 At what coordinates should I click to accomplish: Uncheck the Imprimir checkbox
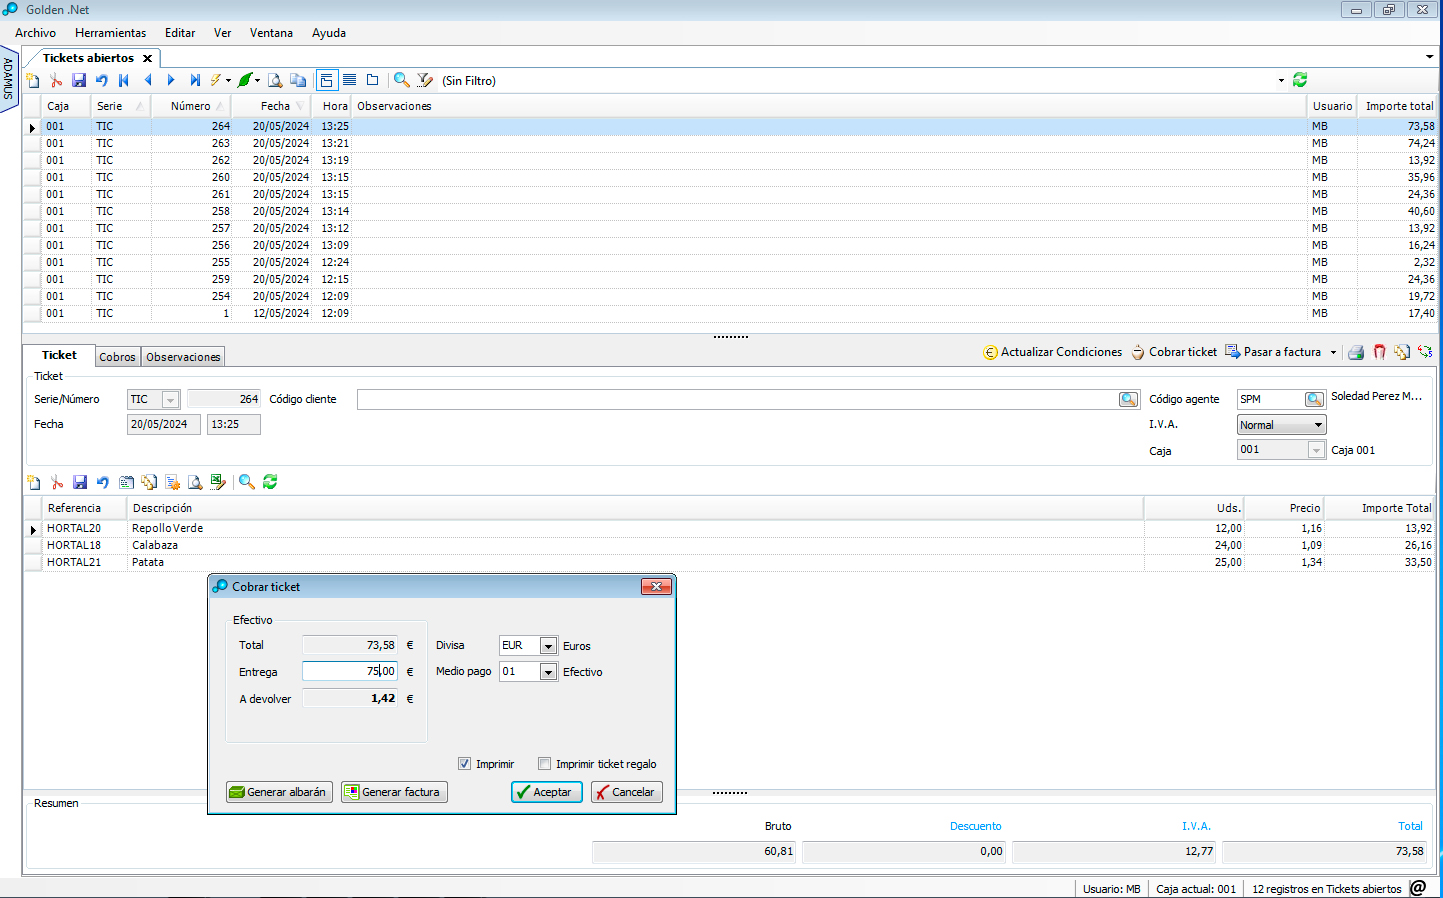[464, 764]
